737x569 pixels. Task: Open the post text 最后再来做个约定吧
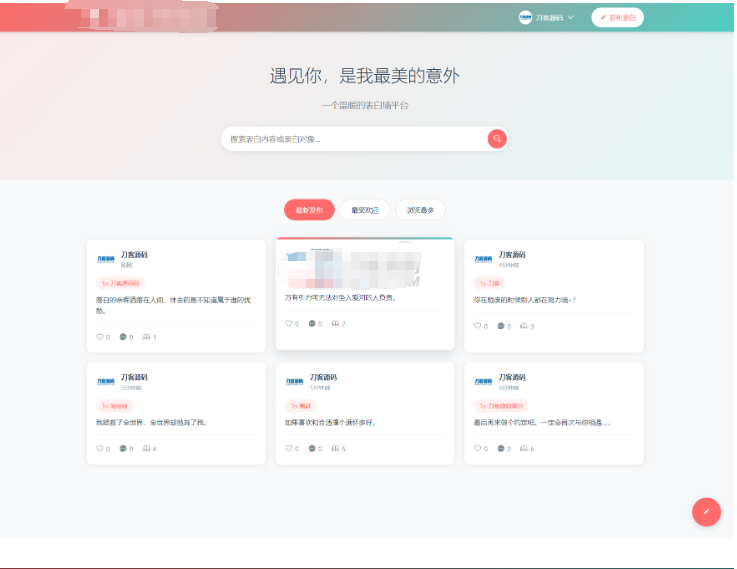pos(542,422)
